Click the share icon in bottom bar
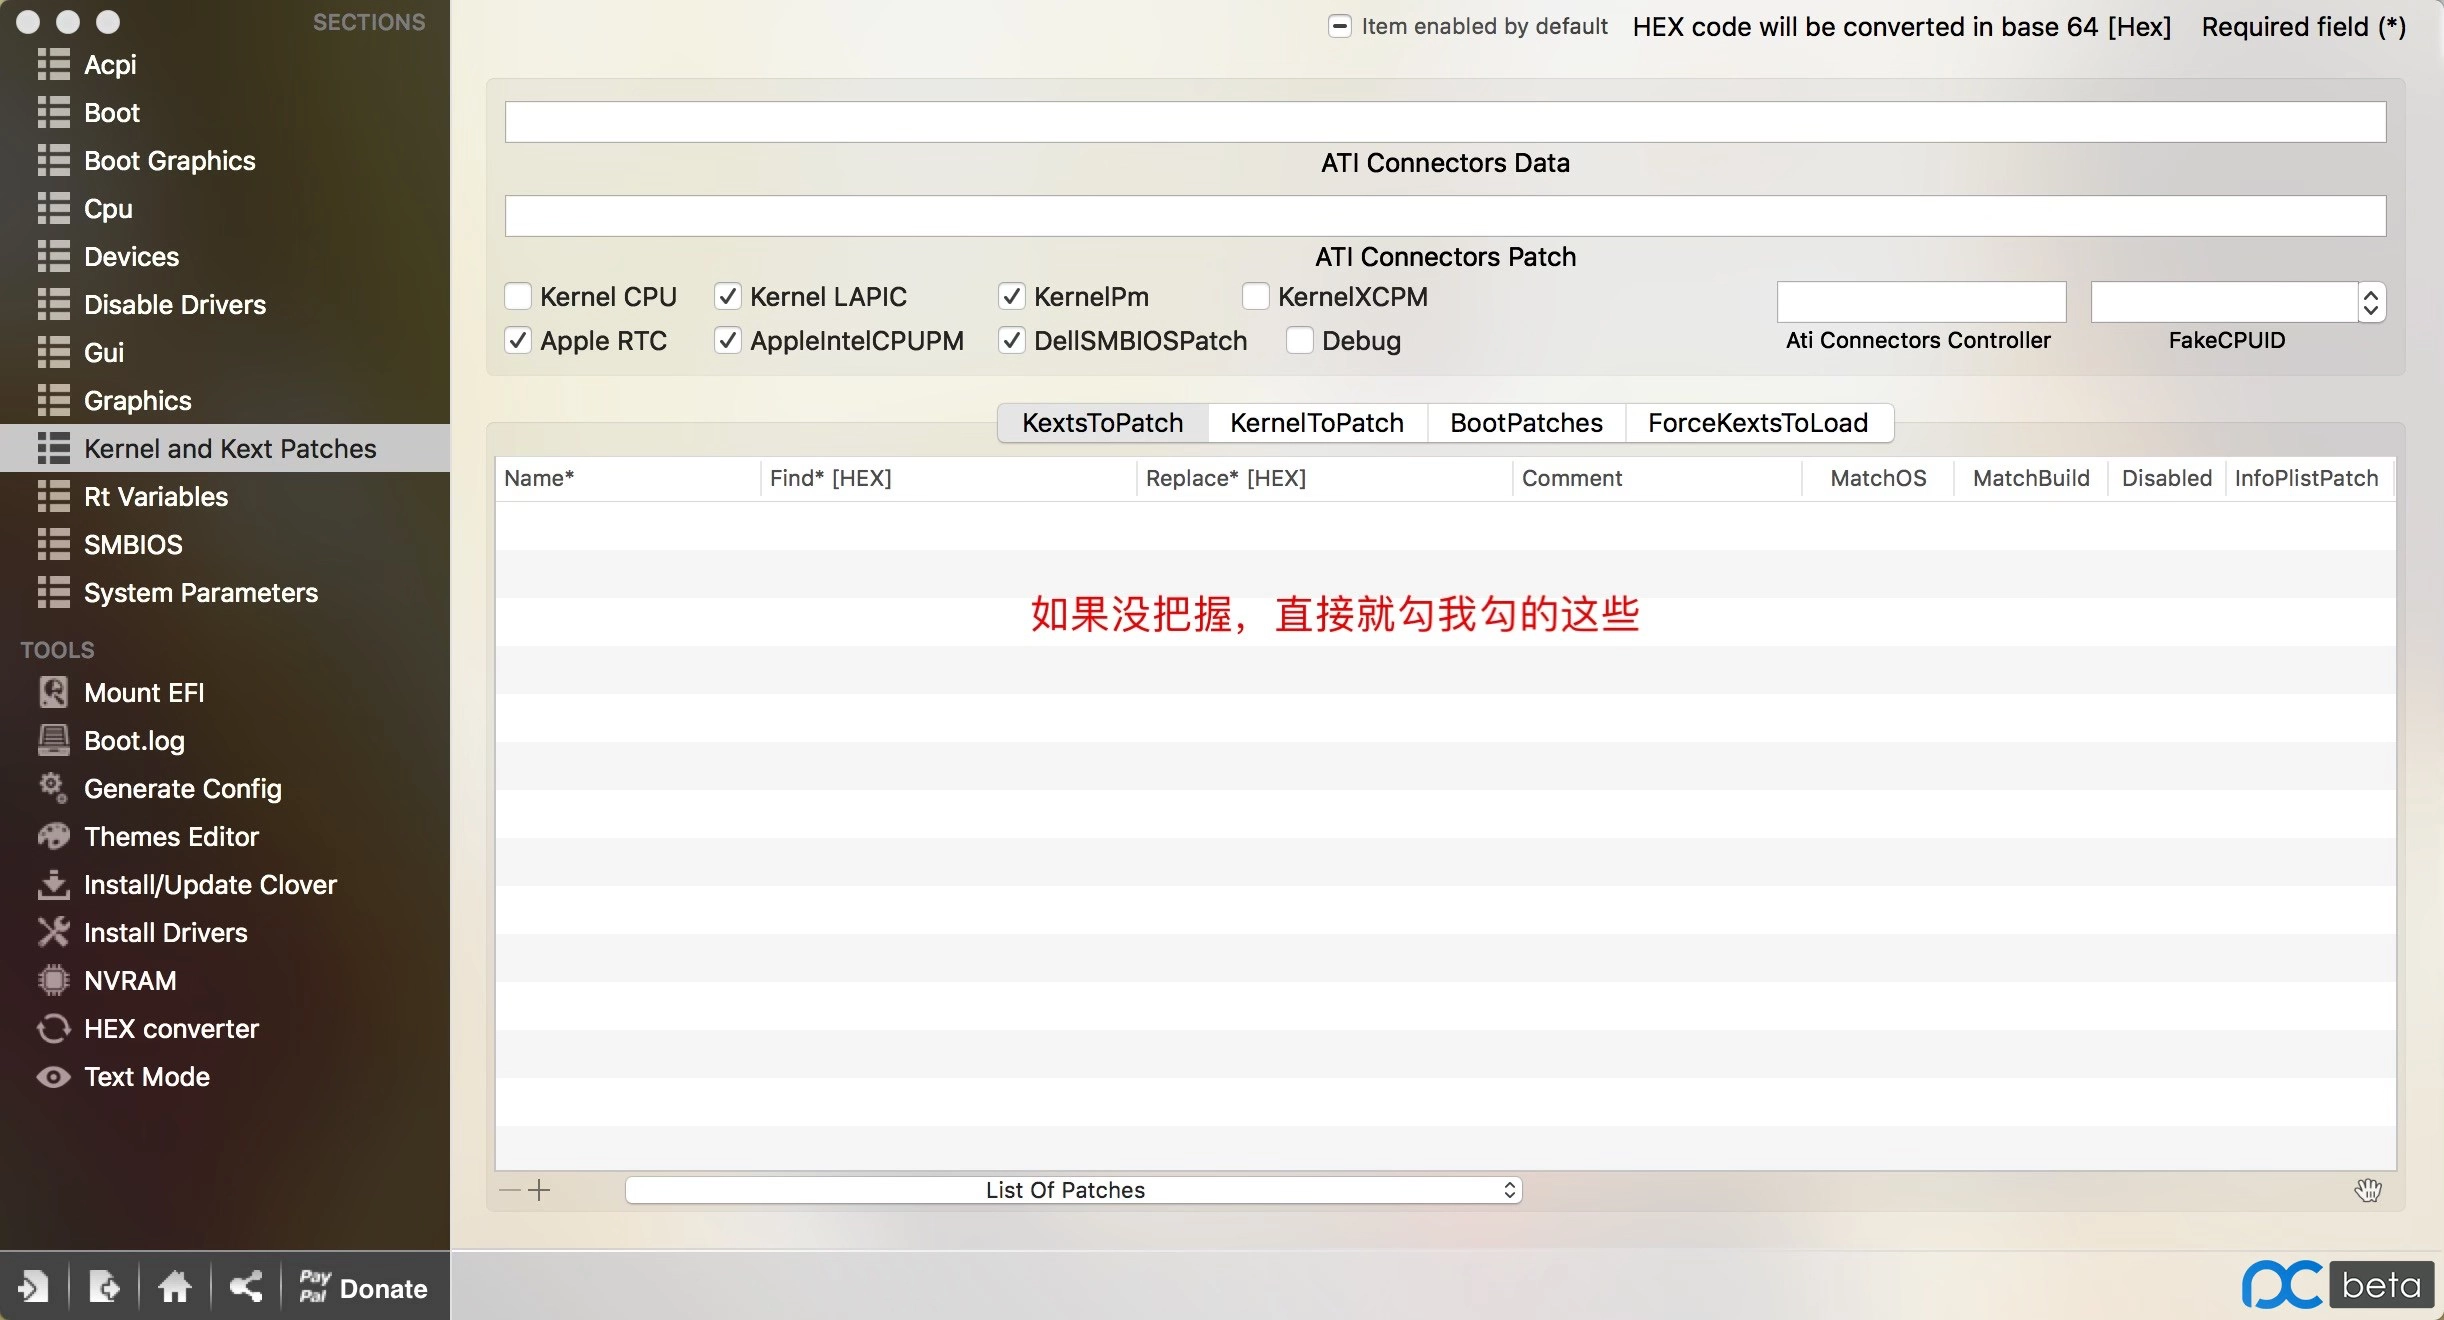This screenshot has width=2444, height=1320. (246, 1286)
